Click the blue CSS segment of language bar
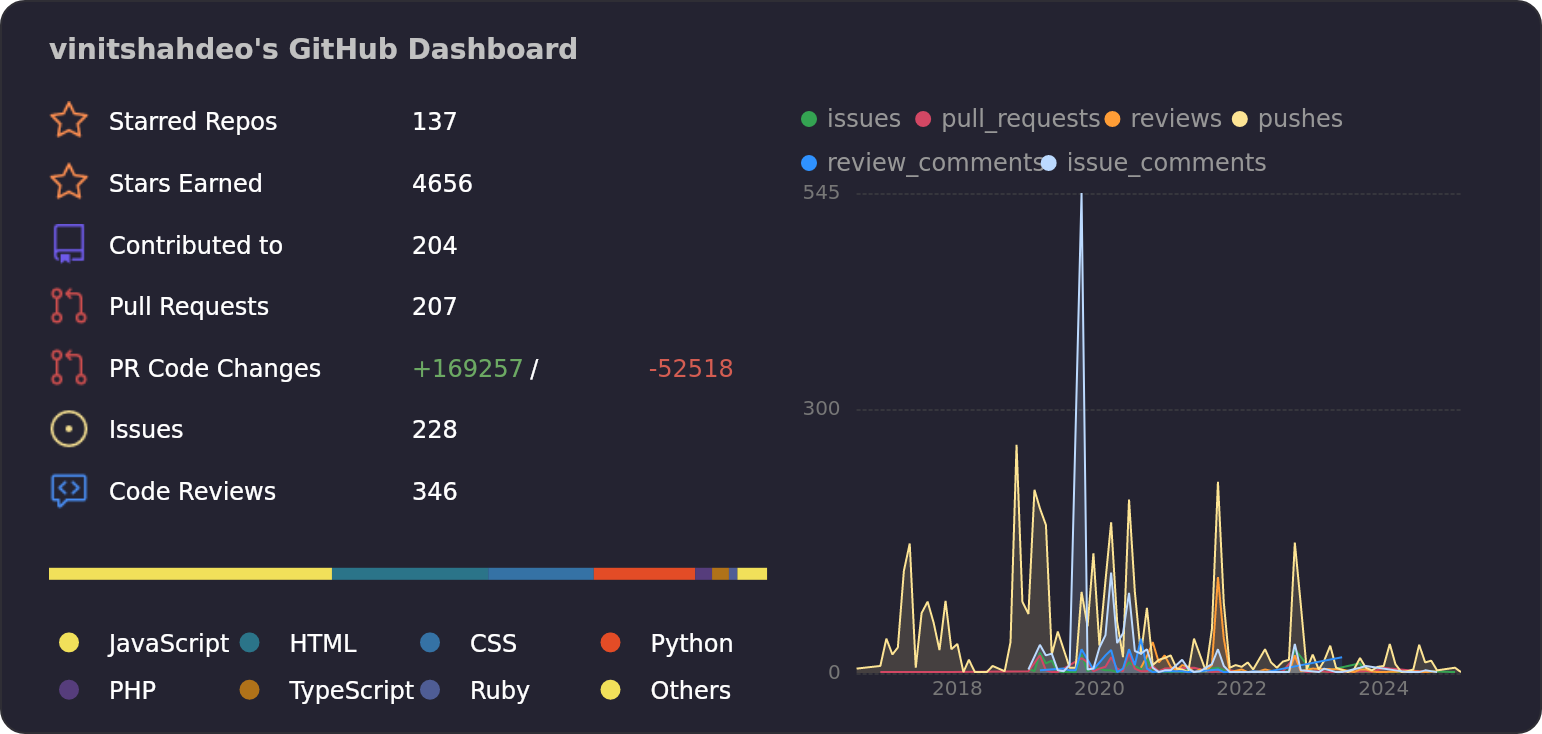The height and width of the screenshot is (734, 1542). pos(542,574)
